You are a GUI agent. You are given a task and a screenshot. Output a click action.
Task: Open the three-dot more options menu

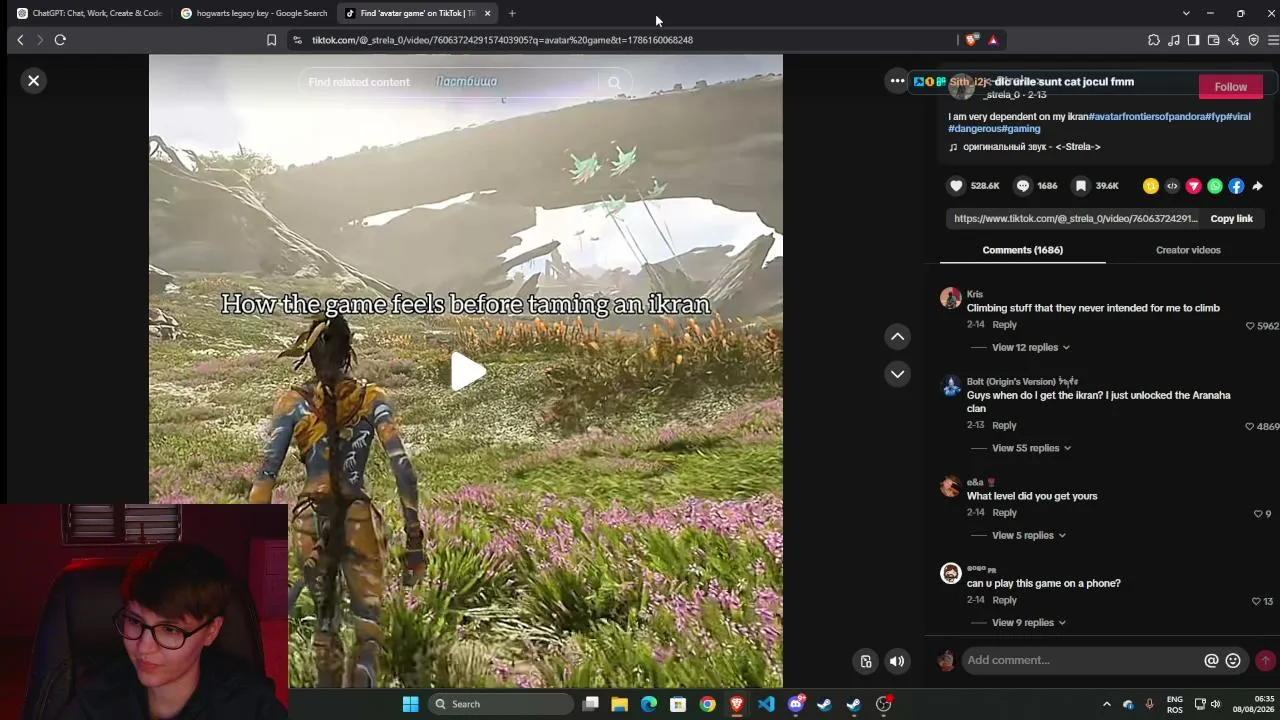pos(897,81)
